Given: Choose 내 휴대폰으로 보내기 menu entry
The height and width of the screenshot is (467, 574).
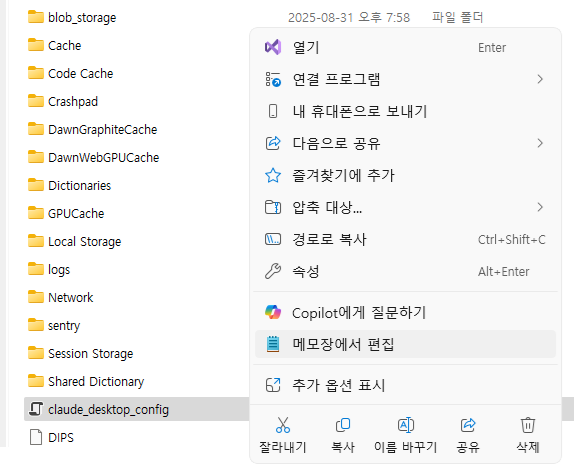Looking at the screenshot, I should (406, 111).
